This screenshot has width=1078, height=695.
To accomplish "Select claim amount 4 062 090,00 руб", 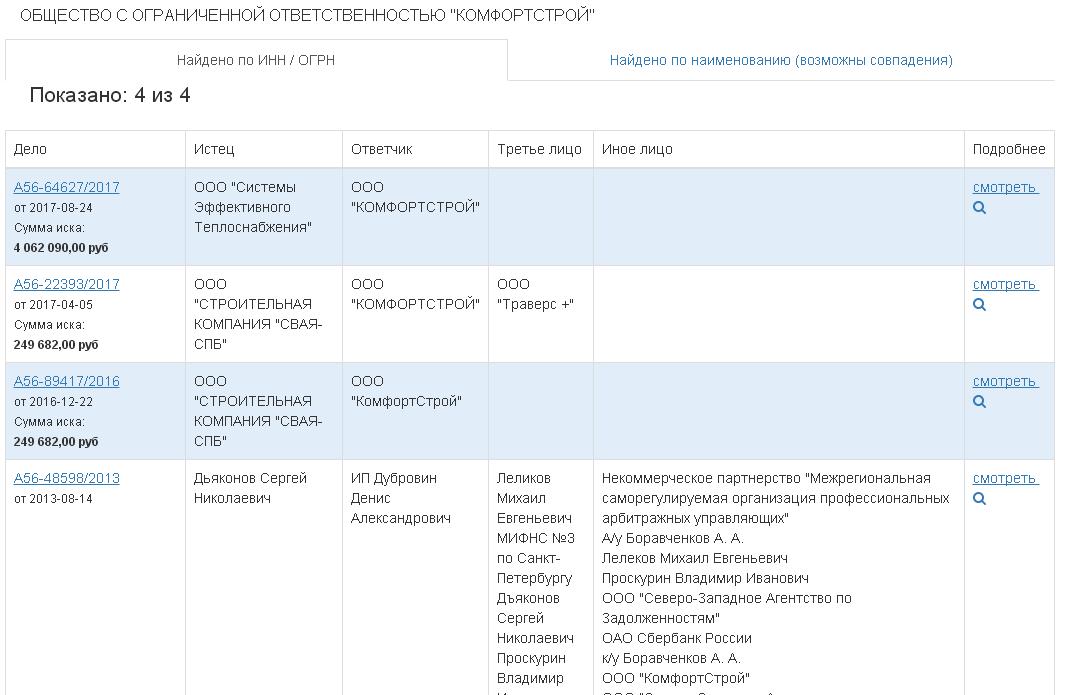I will click(x=61, y=247).
